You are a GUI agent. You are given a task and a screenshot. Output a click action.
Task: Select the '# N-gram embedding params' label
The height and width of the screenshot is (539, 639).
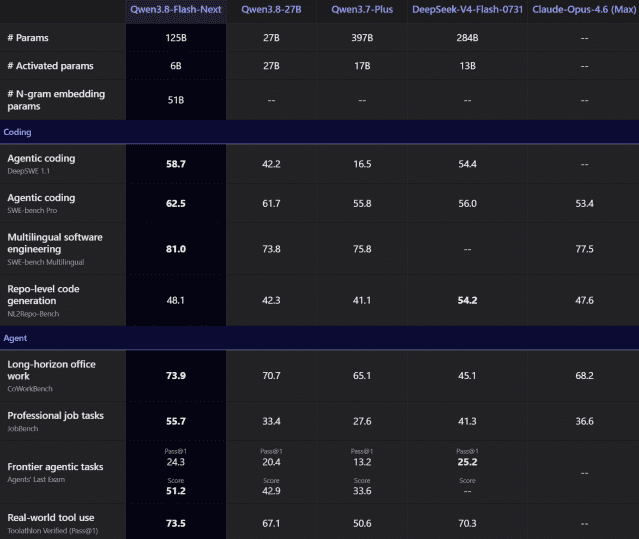click(56, 100)
